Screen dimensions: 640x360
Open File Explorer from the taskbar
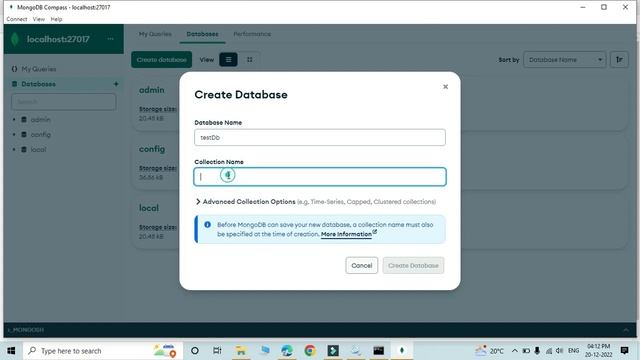pos(241,351)
